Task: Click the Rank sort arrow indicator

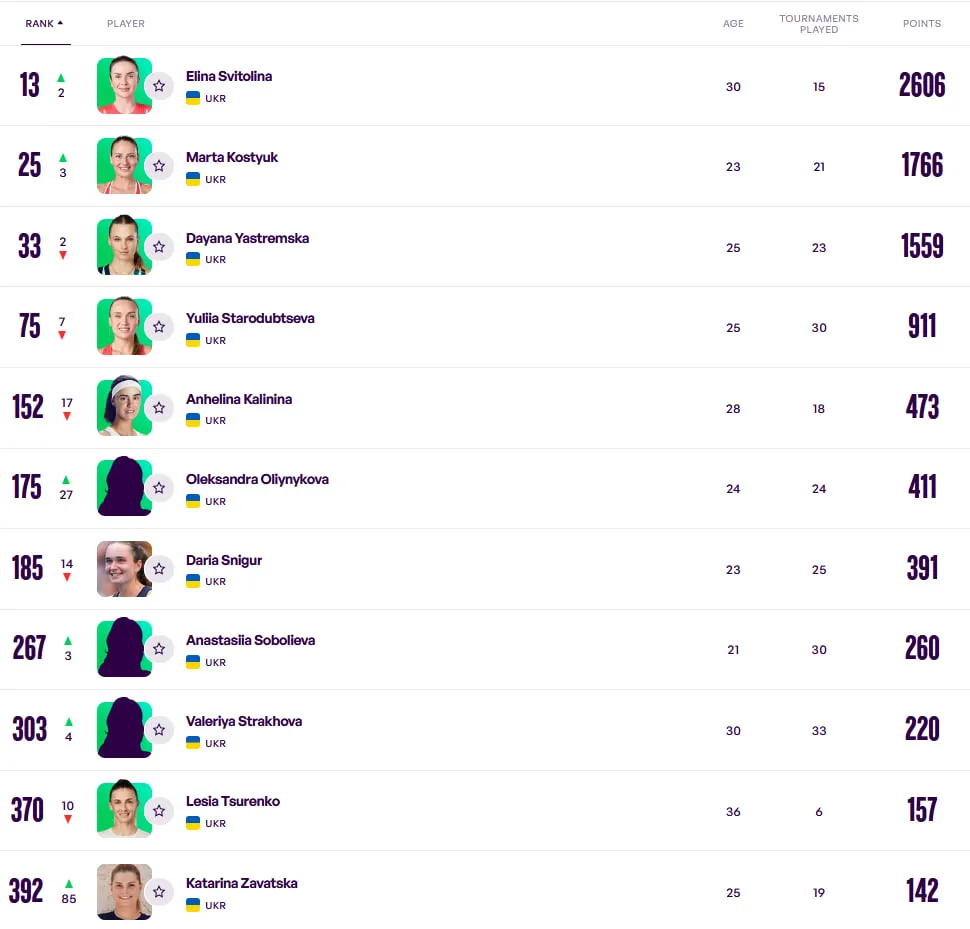Action: pos(60,23)
